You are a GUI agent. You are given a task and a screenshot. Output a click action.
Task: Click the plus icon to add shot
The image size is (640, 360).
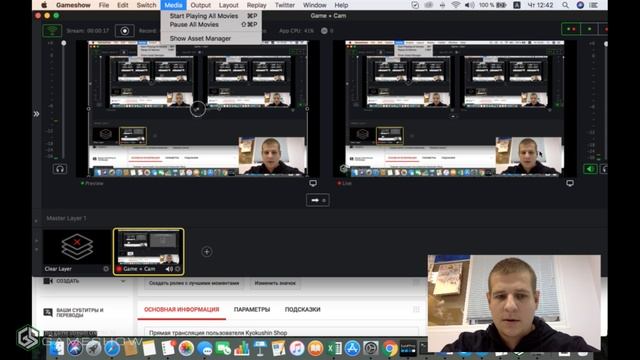pos(207,252)
